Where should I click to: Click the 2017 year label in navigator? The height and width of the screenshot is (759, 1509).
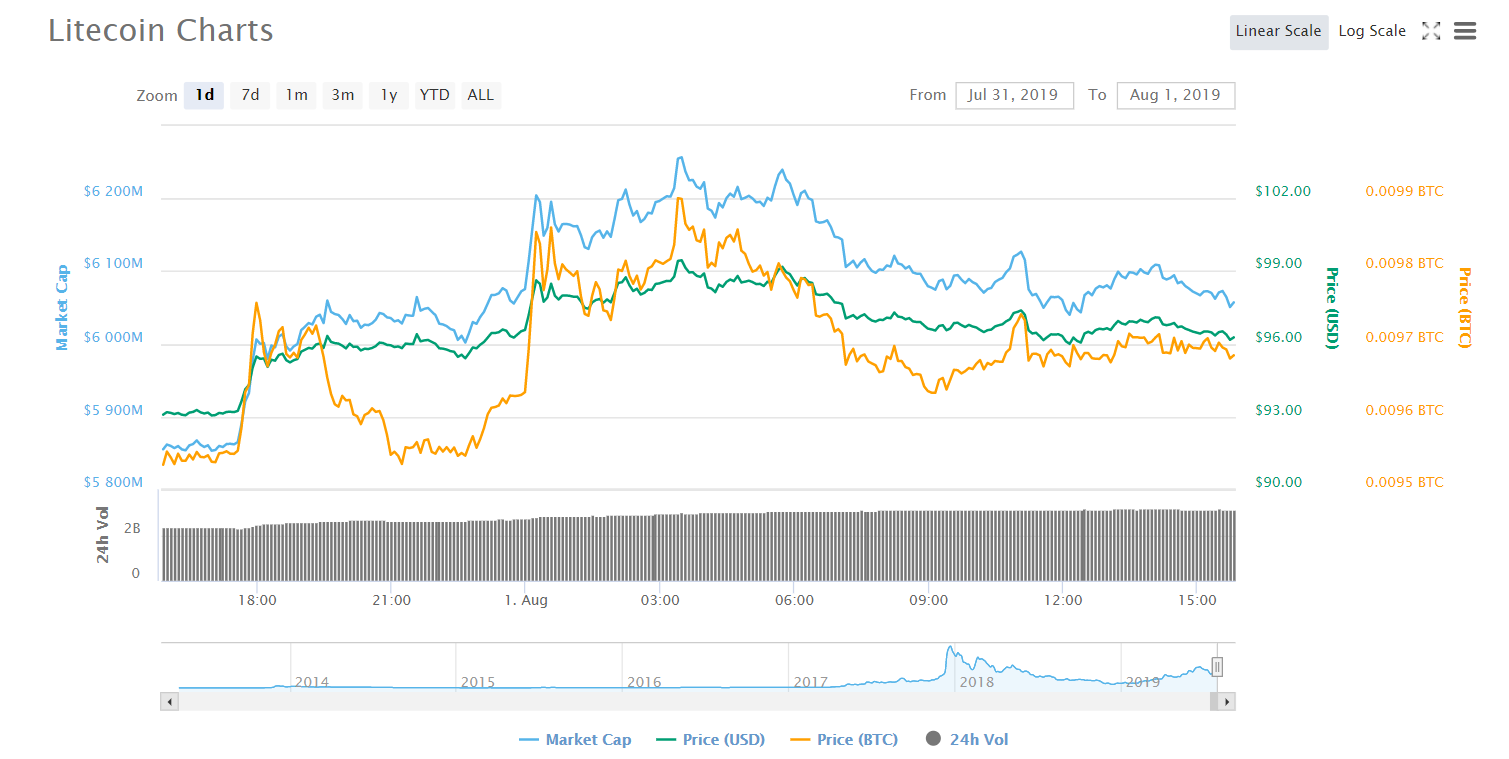pos(811,682)
